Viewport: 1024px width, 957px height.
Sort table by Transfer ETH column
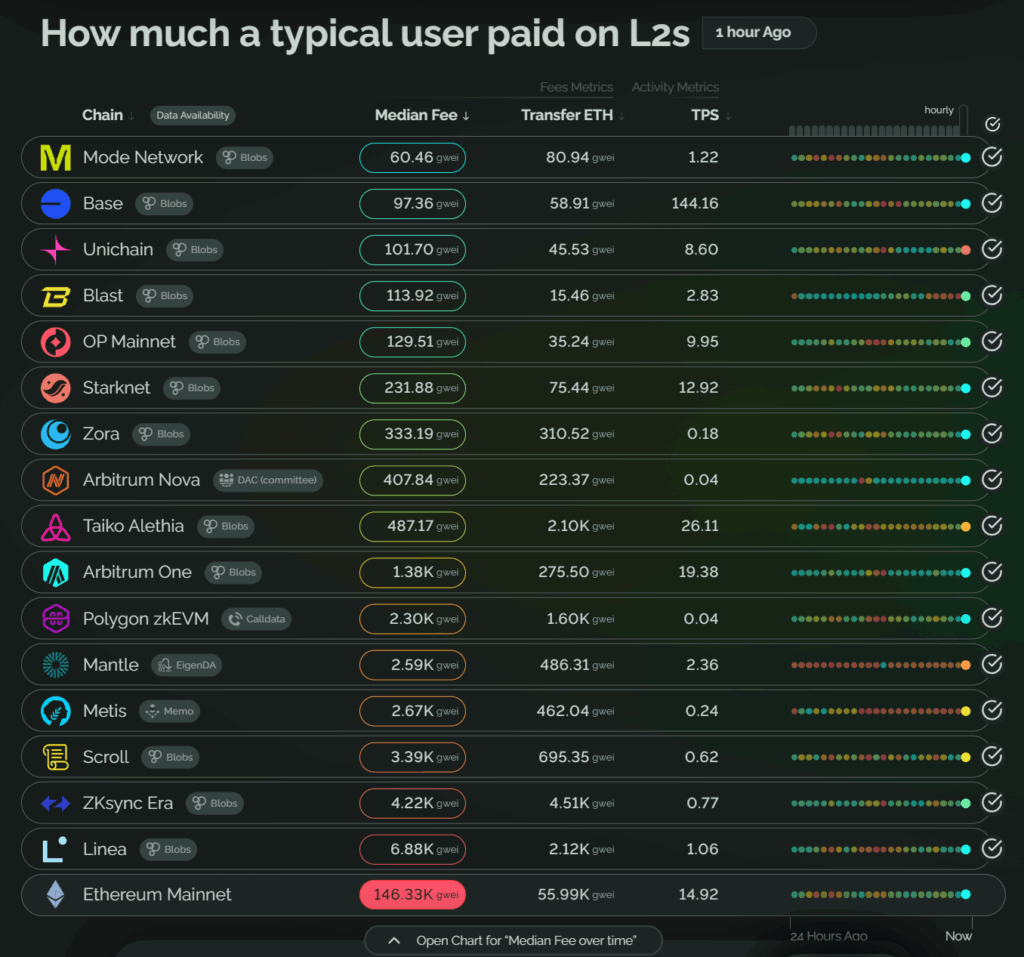[x=573, y=115]
